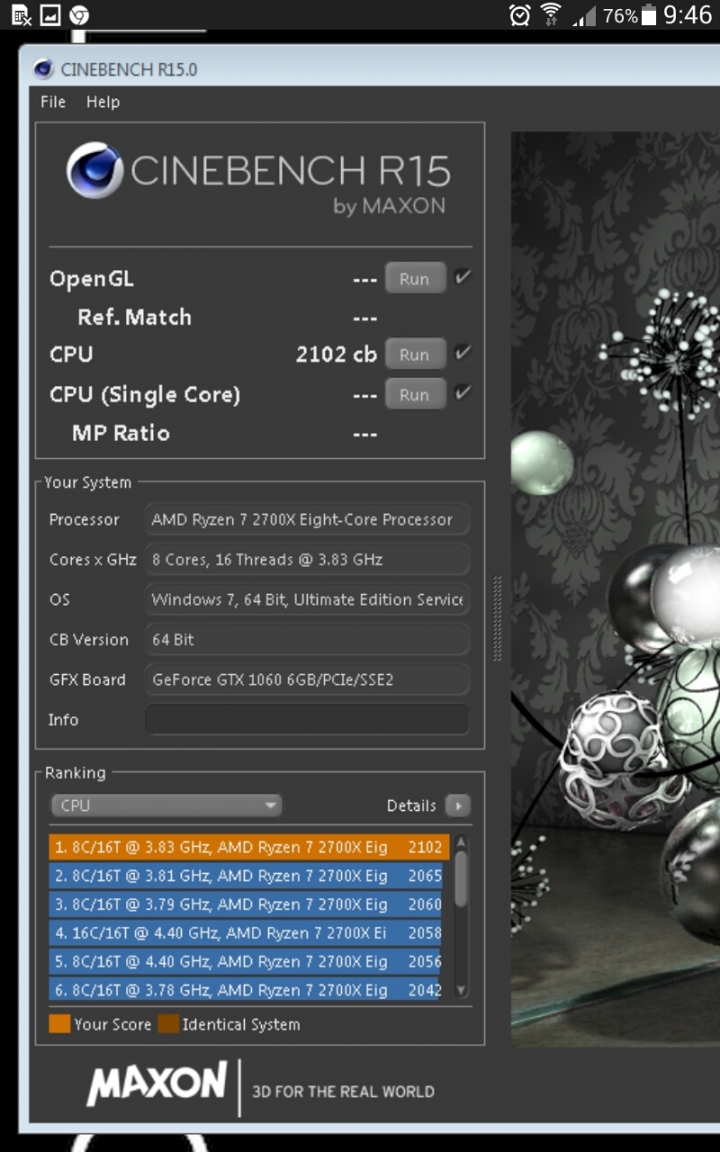Click the CB Version 64 Bit field

coord(307,639)
